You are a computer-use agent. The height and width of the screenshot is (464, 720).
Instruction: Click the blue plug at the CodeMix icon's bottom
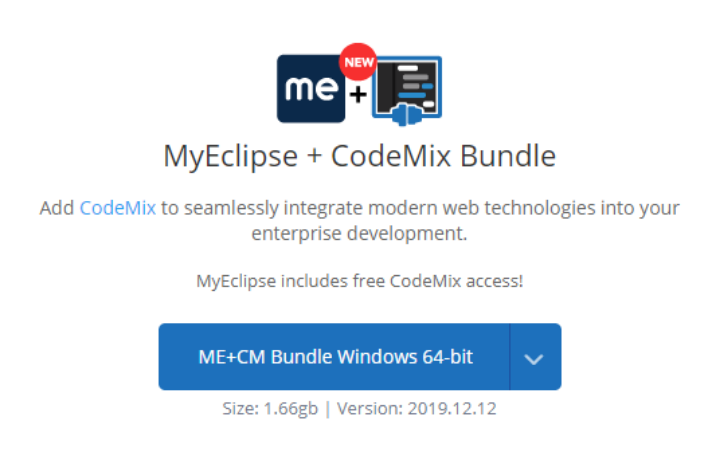[x=407, y=115]
